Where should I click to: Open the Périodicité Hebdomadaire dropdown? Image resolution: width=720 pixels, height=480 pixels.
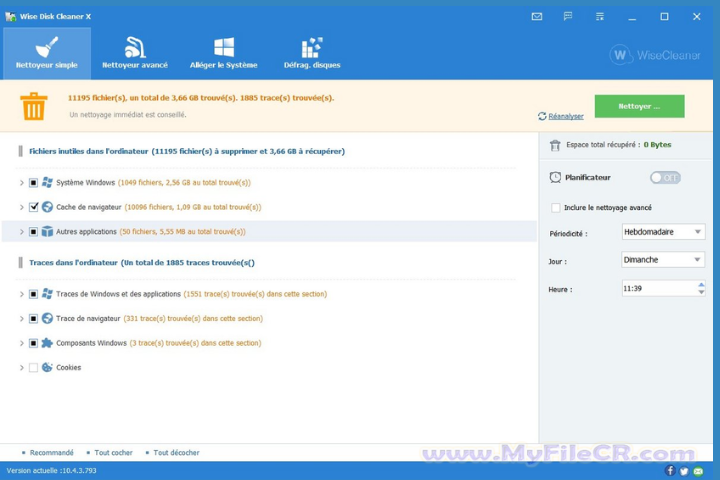(x=663, y=232)
